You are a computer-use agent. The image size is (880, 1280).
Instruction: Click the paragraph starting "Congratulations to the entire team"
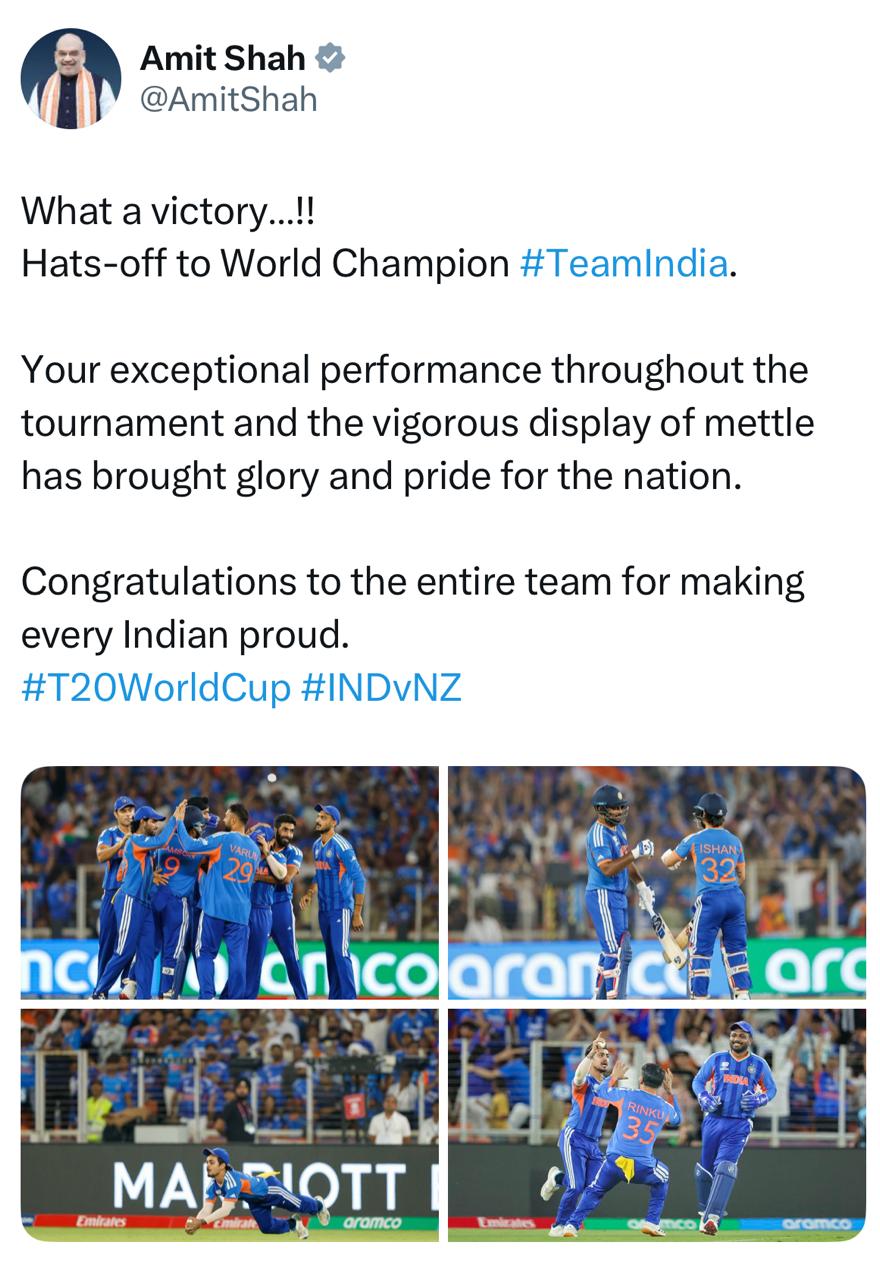412,581
